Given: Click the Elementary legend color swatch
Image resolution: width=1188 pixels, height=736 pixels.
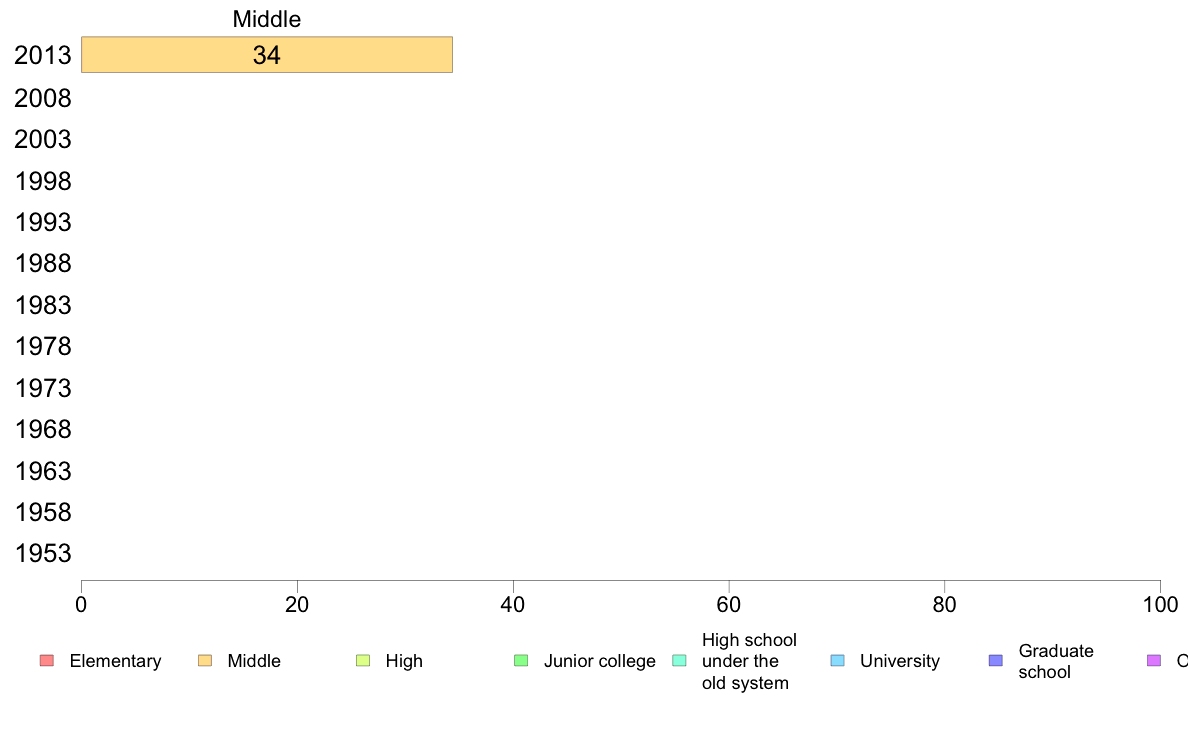Looking at the screenshot, I should (x=47, y=661).
